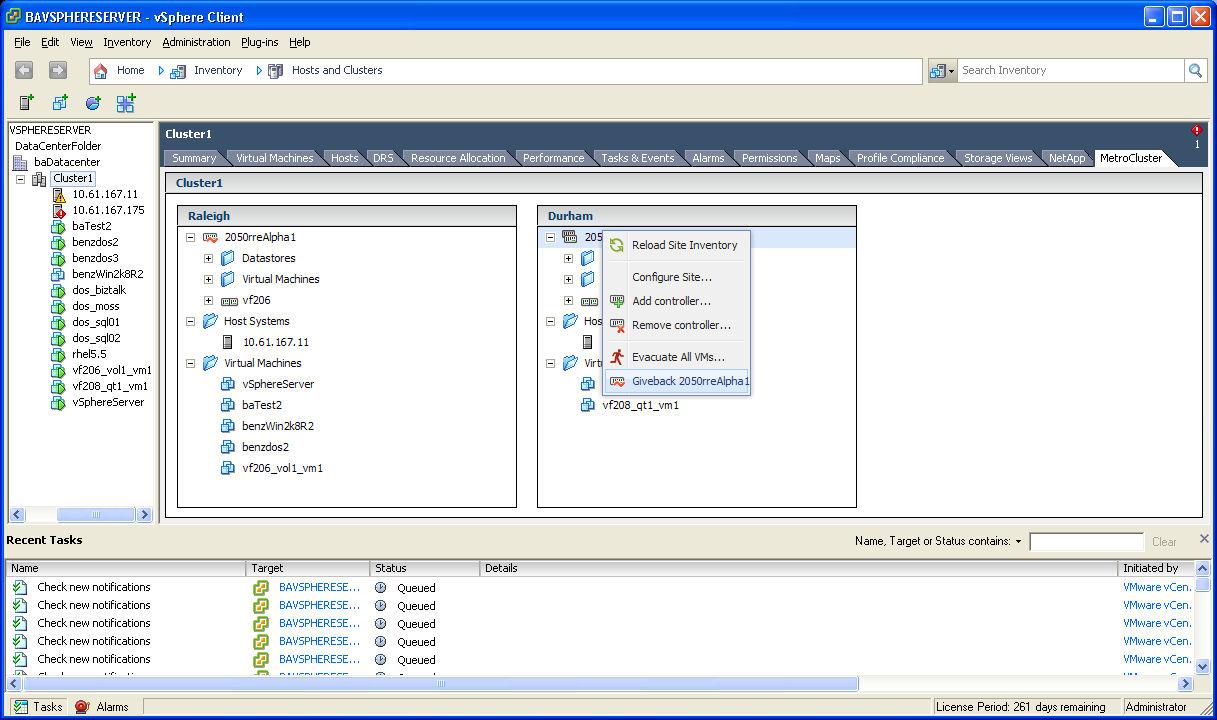This screenshot has width=1217, height=720.
Task: Open the Administration menu
Action: coord(196,42)
